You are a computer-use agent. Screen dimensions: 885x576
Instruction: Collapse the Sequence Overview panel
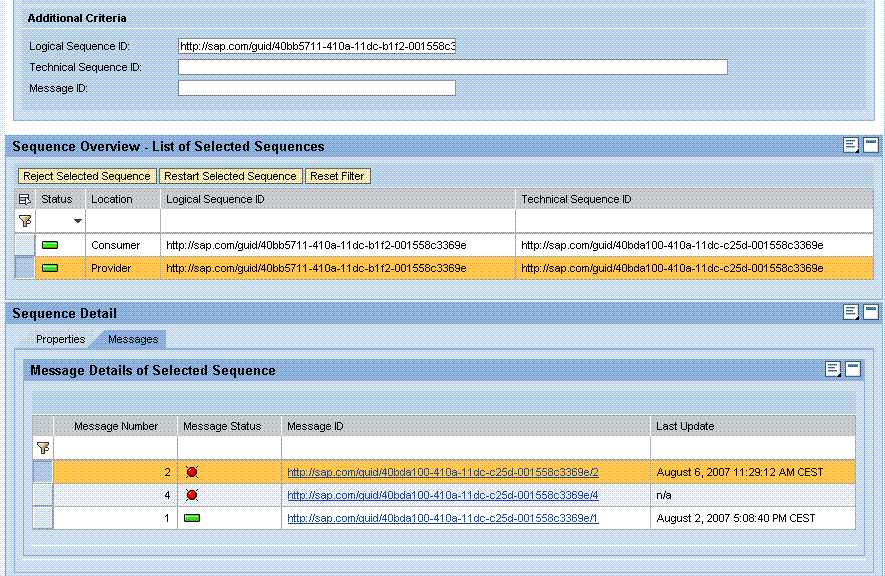pos(871,146)
